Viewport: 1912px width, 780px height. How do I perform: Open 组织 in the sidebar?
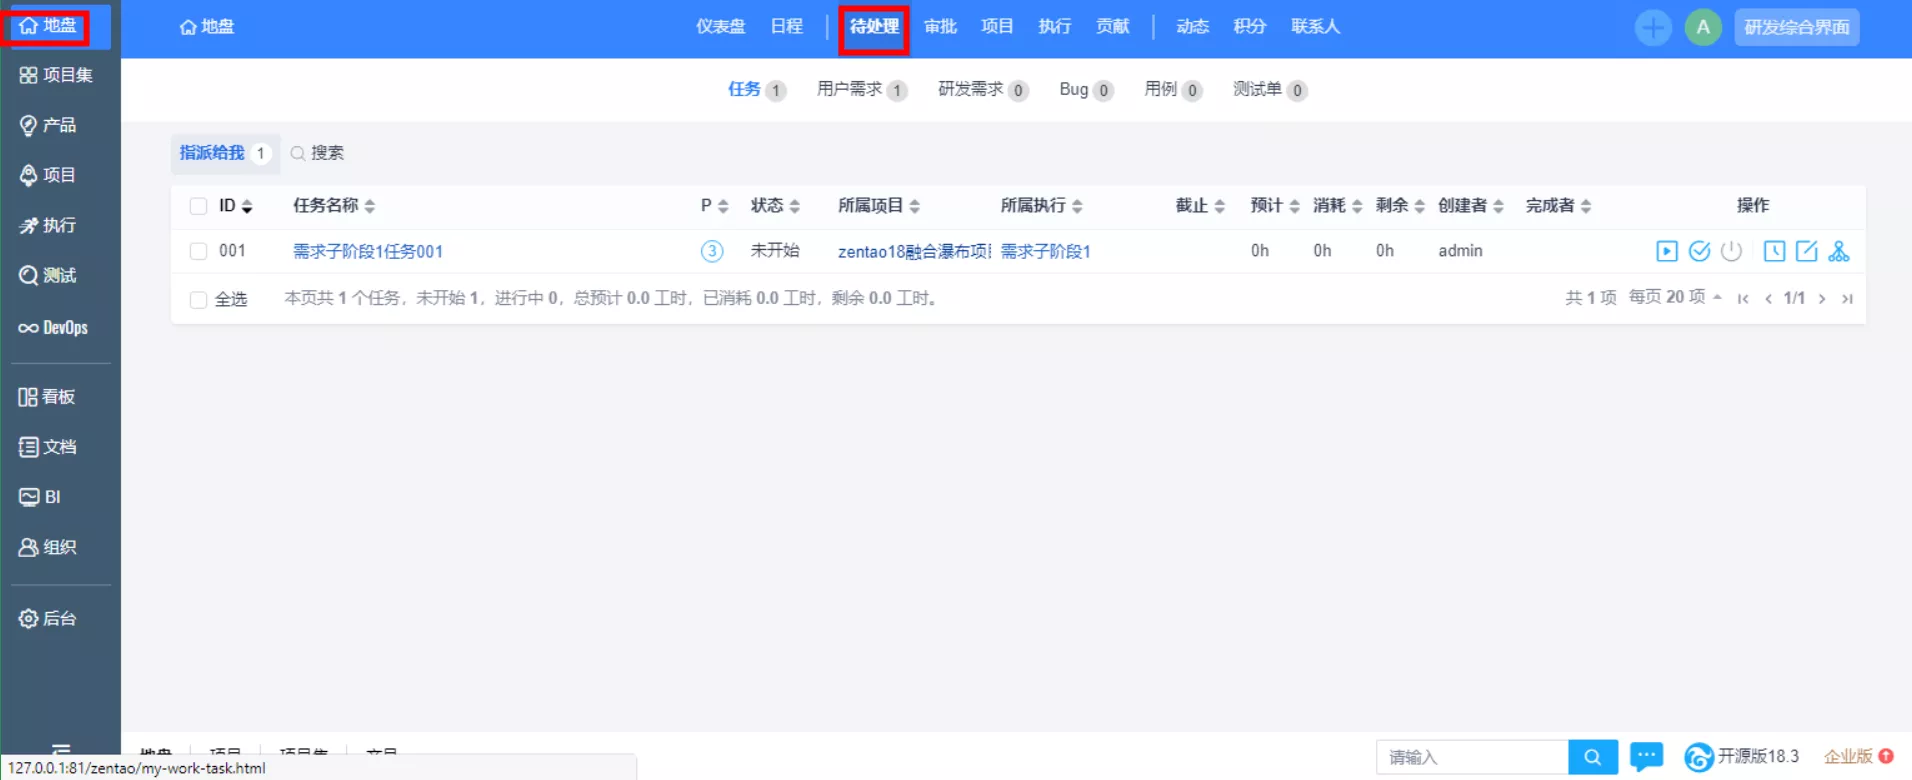[x=47, y=547]
